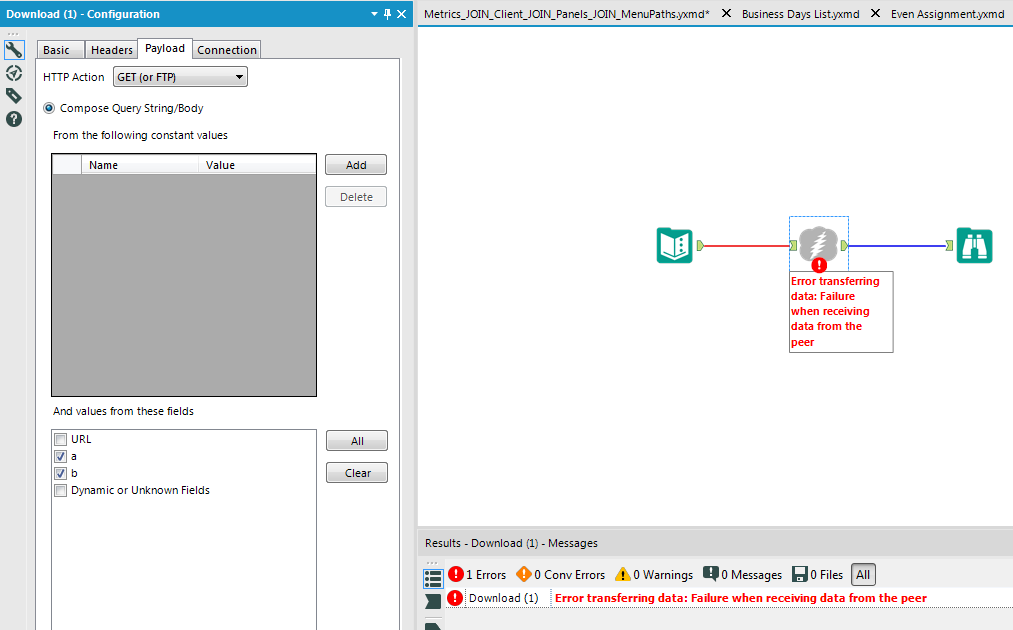Enable the URL field checkbox
Image resolution: width=1013 pixels, height=630 pixels.
[60, 438]
